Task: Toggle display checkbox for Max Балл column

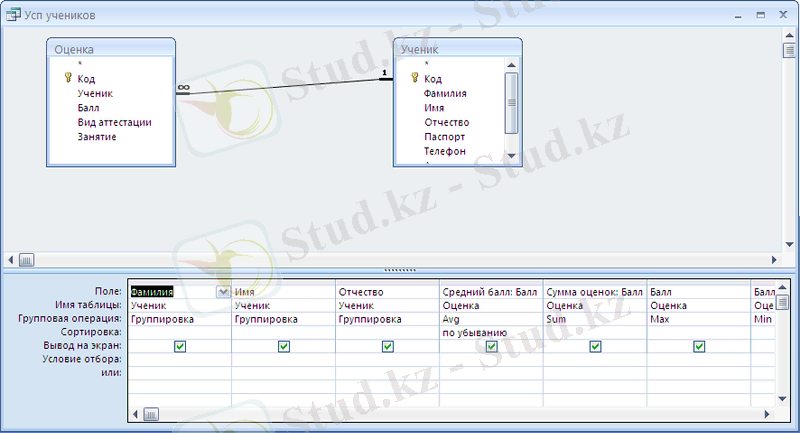Action: [699, 347]
